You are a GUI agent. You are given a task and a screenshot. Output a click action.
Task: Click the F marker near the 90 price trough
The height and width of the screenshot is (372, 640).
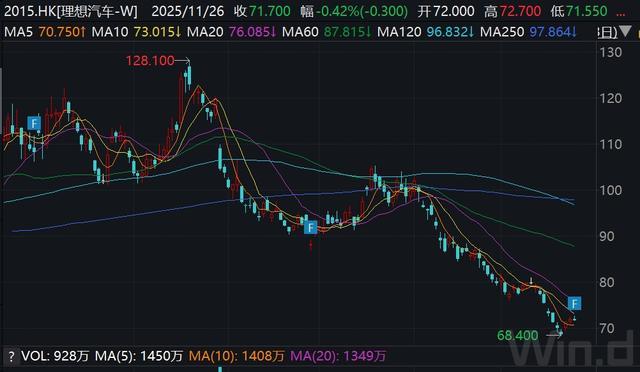point(311,227)
